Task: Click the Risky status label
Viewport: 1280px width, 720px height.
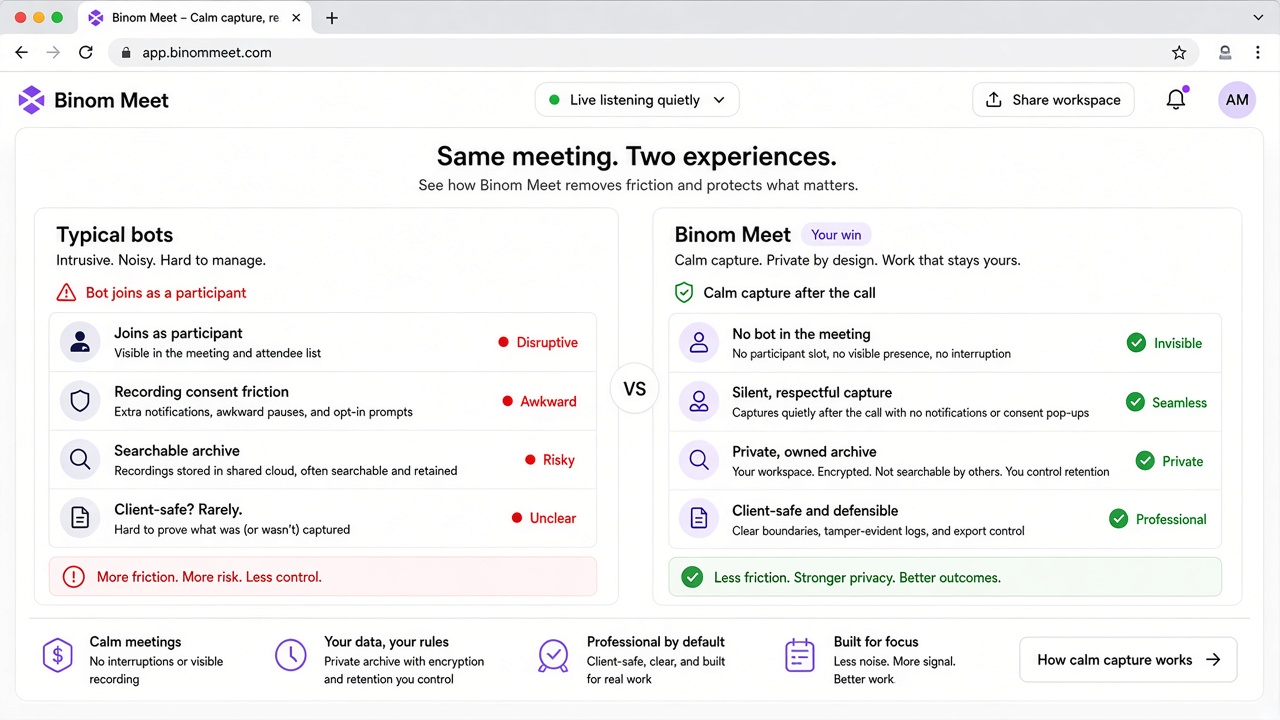Action: tap(550, 460)
